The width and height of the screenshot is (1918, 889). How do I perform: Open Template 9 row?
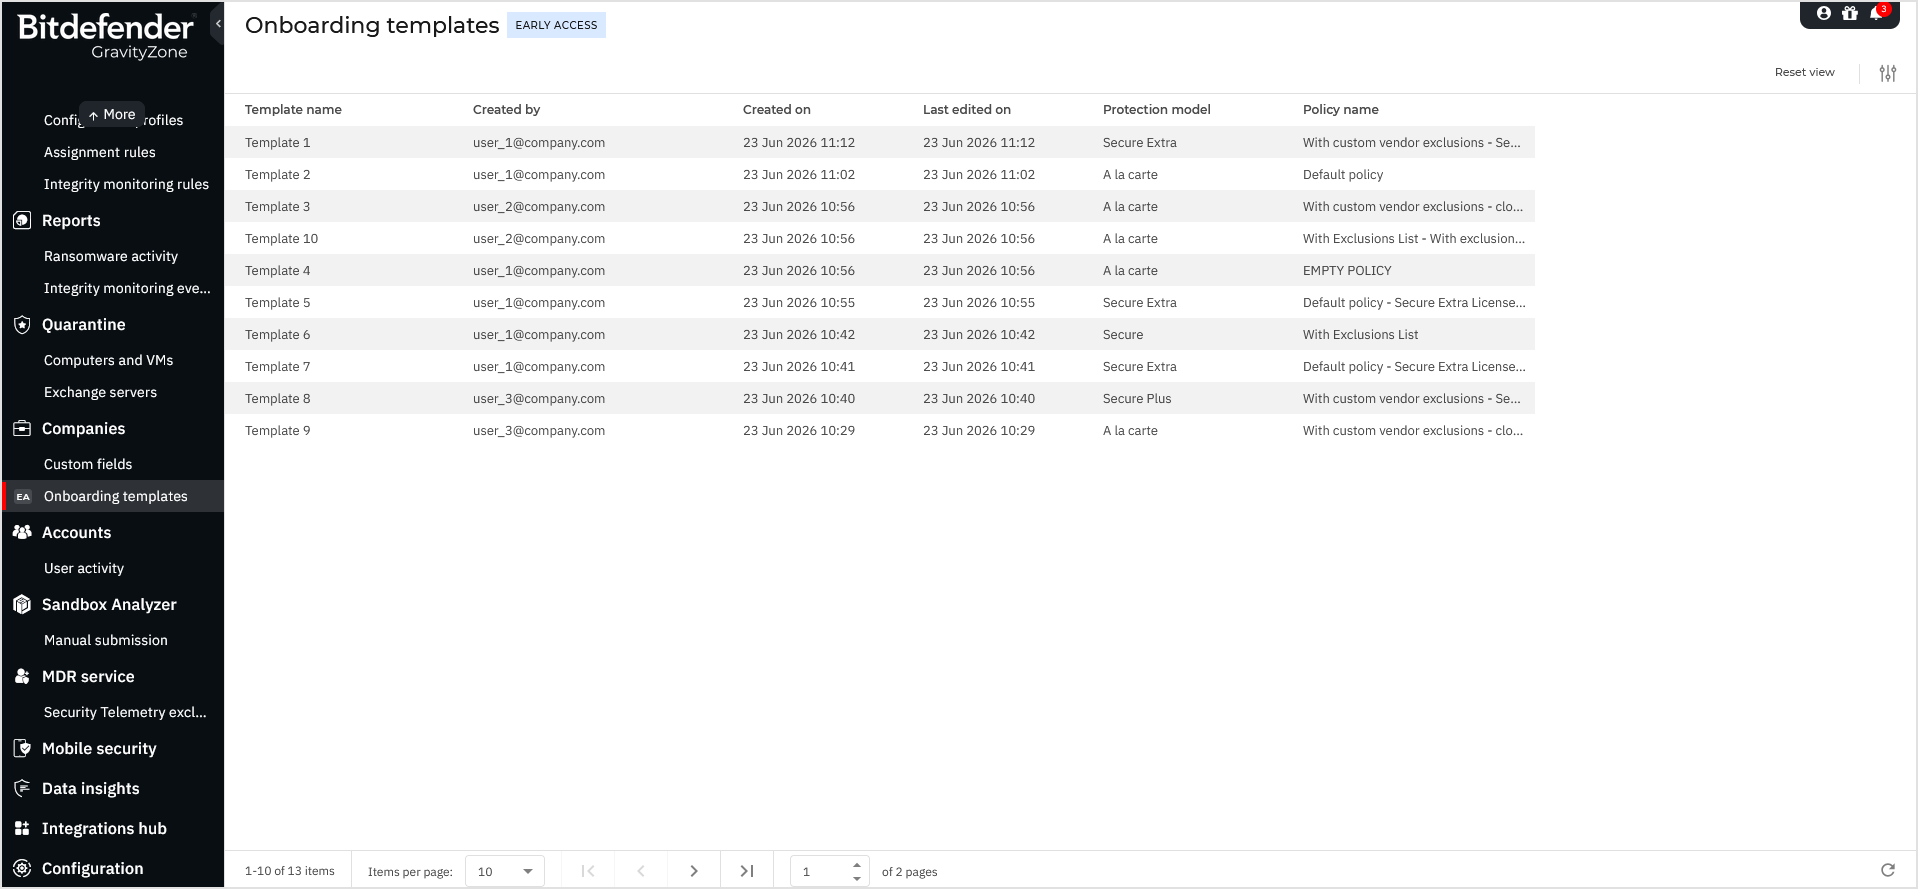pos(880,430)
